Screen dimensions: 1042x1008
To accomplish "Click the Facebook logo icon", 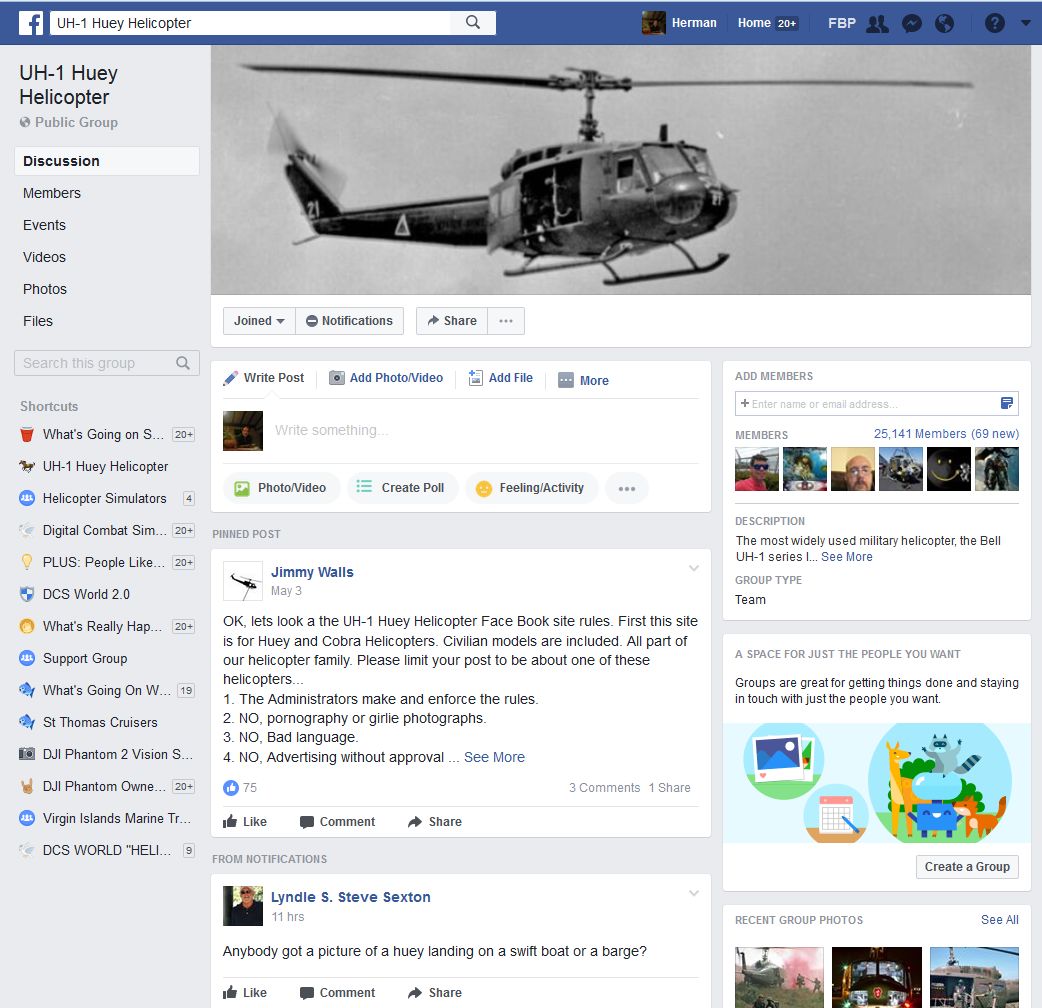I will pos(31,23).
